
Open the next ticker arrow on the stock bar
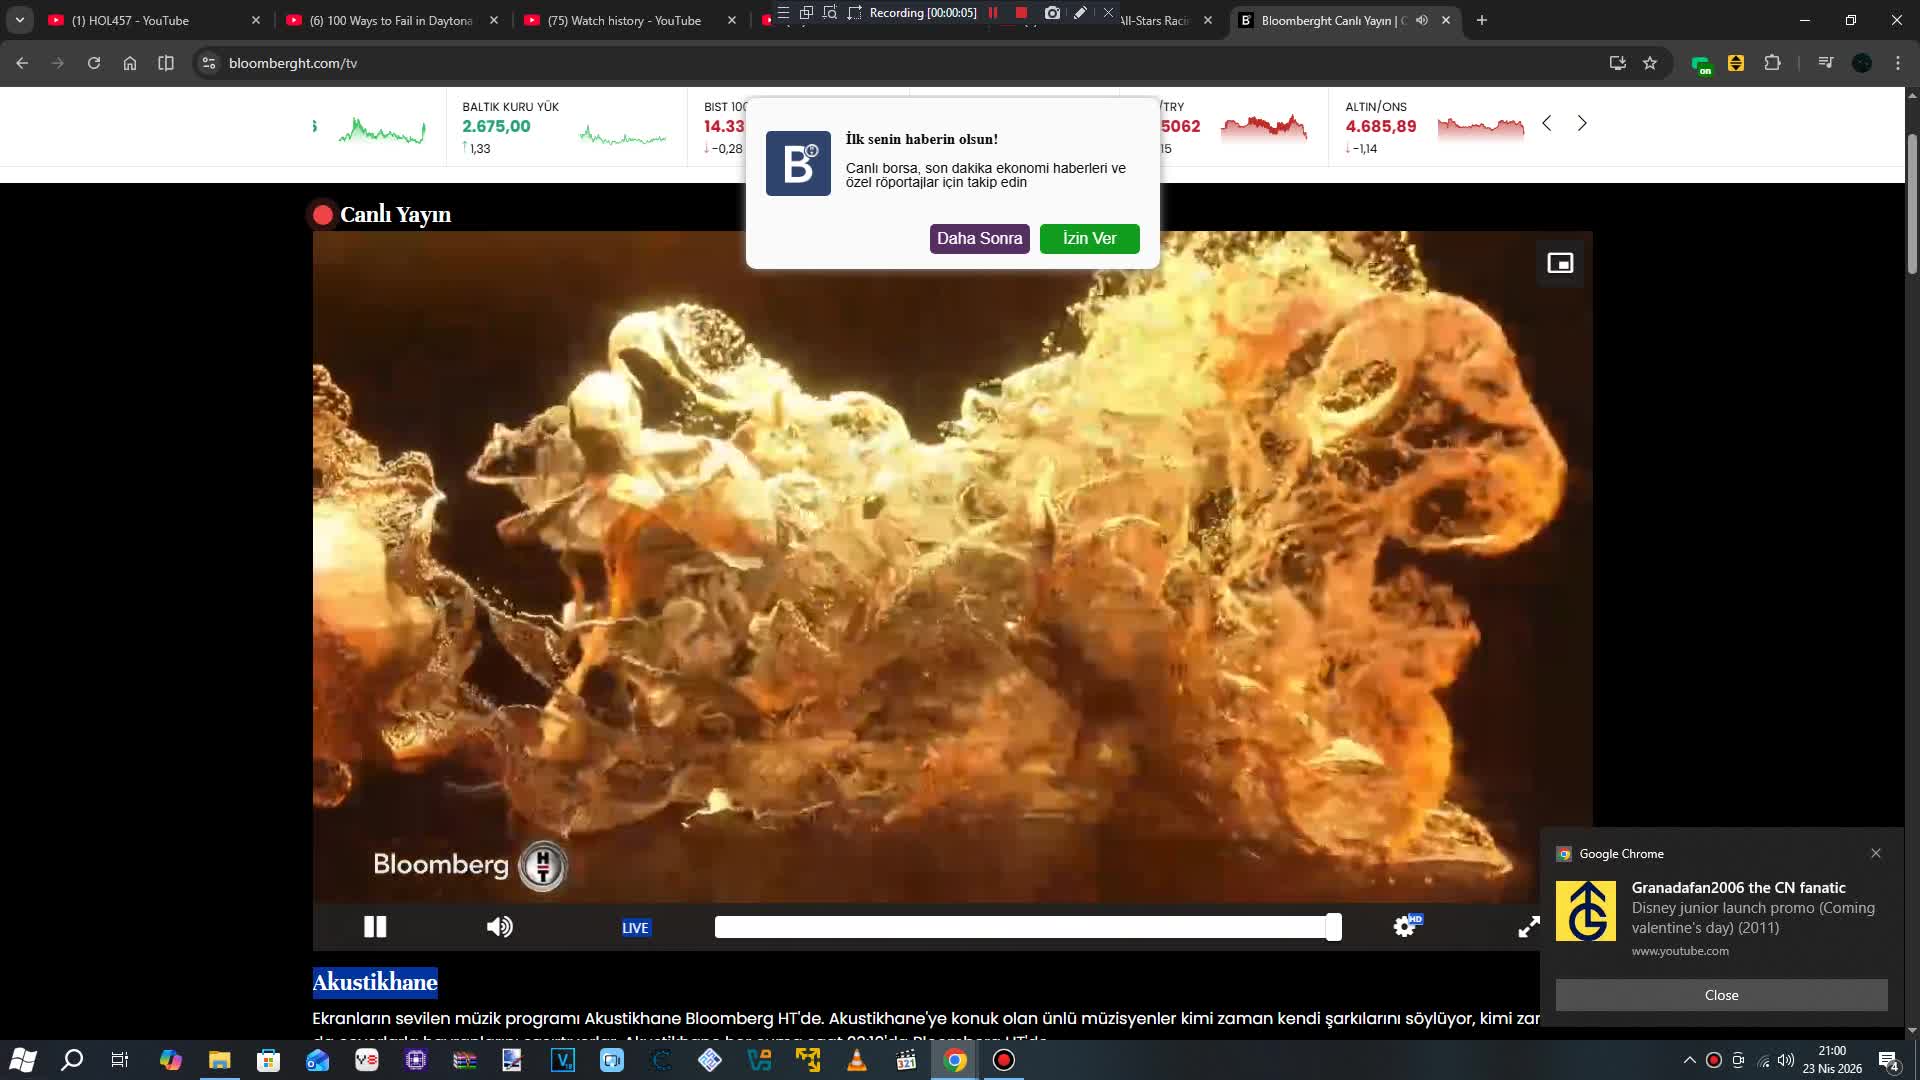(x=1582, y=123)
